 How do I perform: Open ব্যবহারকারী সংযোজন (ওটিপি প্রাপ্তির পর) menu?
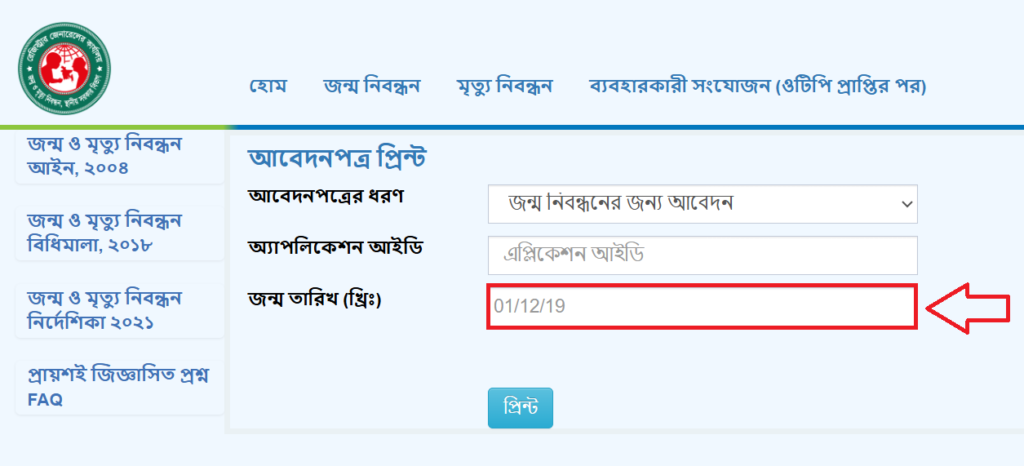point(758,86)
